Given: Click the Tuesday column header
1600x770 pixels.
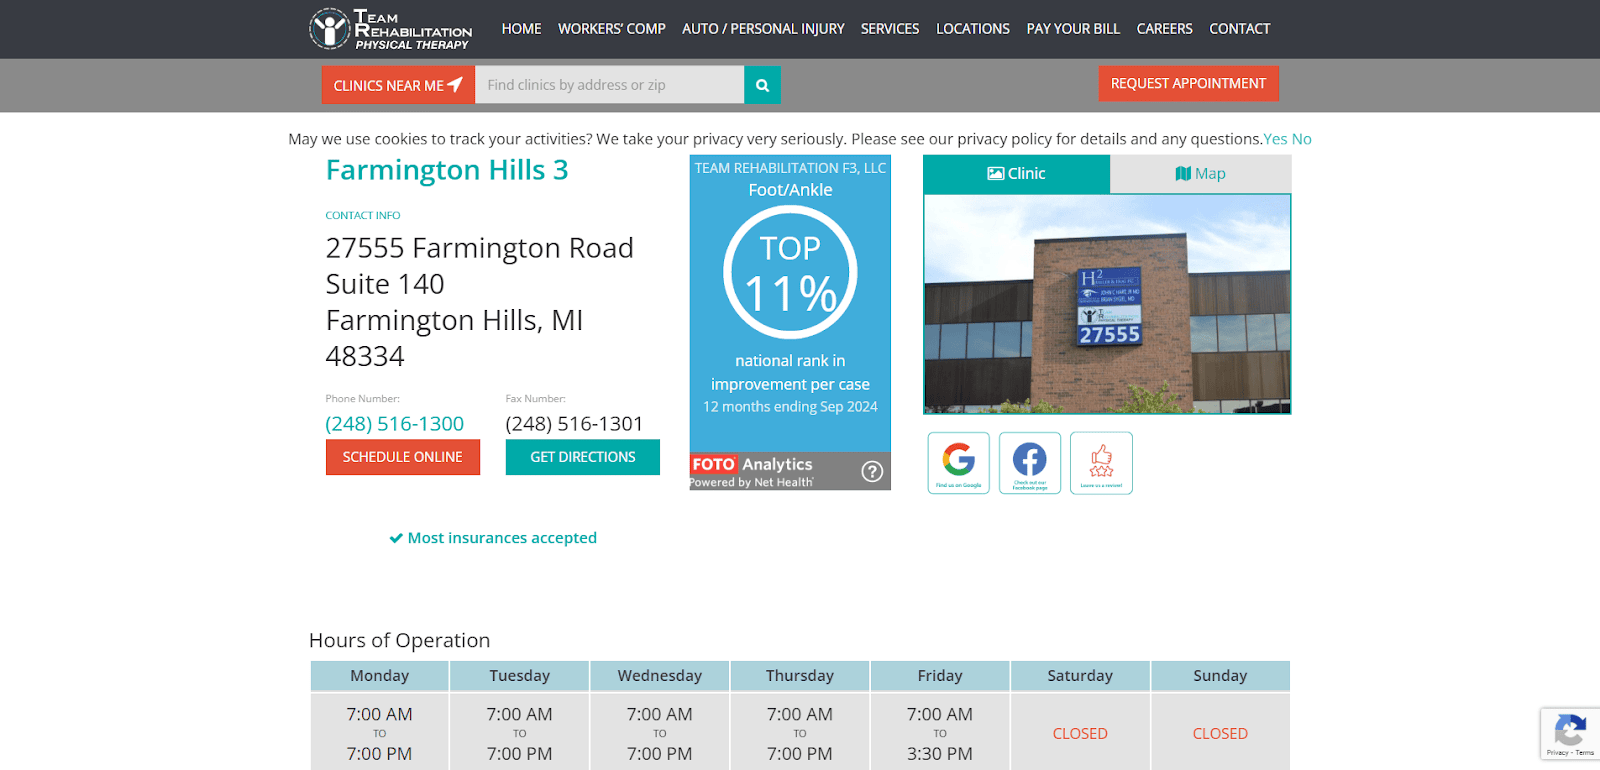Looking at the screenshot, I should pos(520,676).
